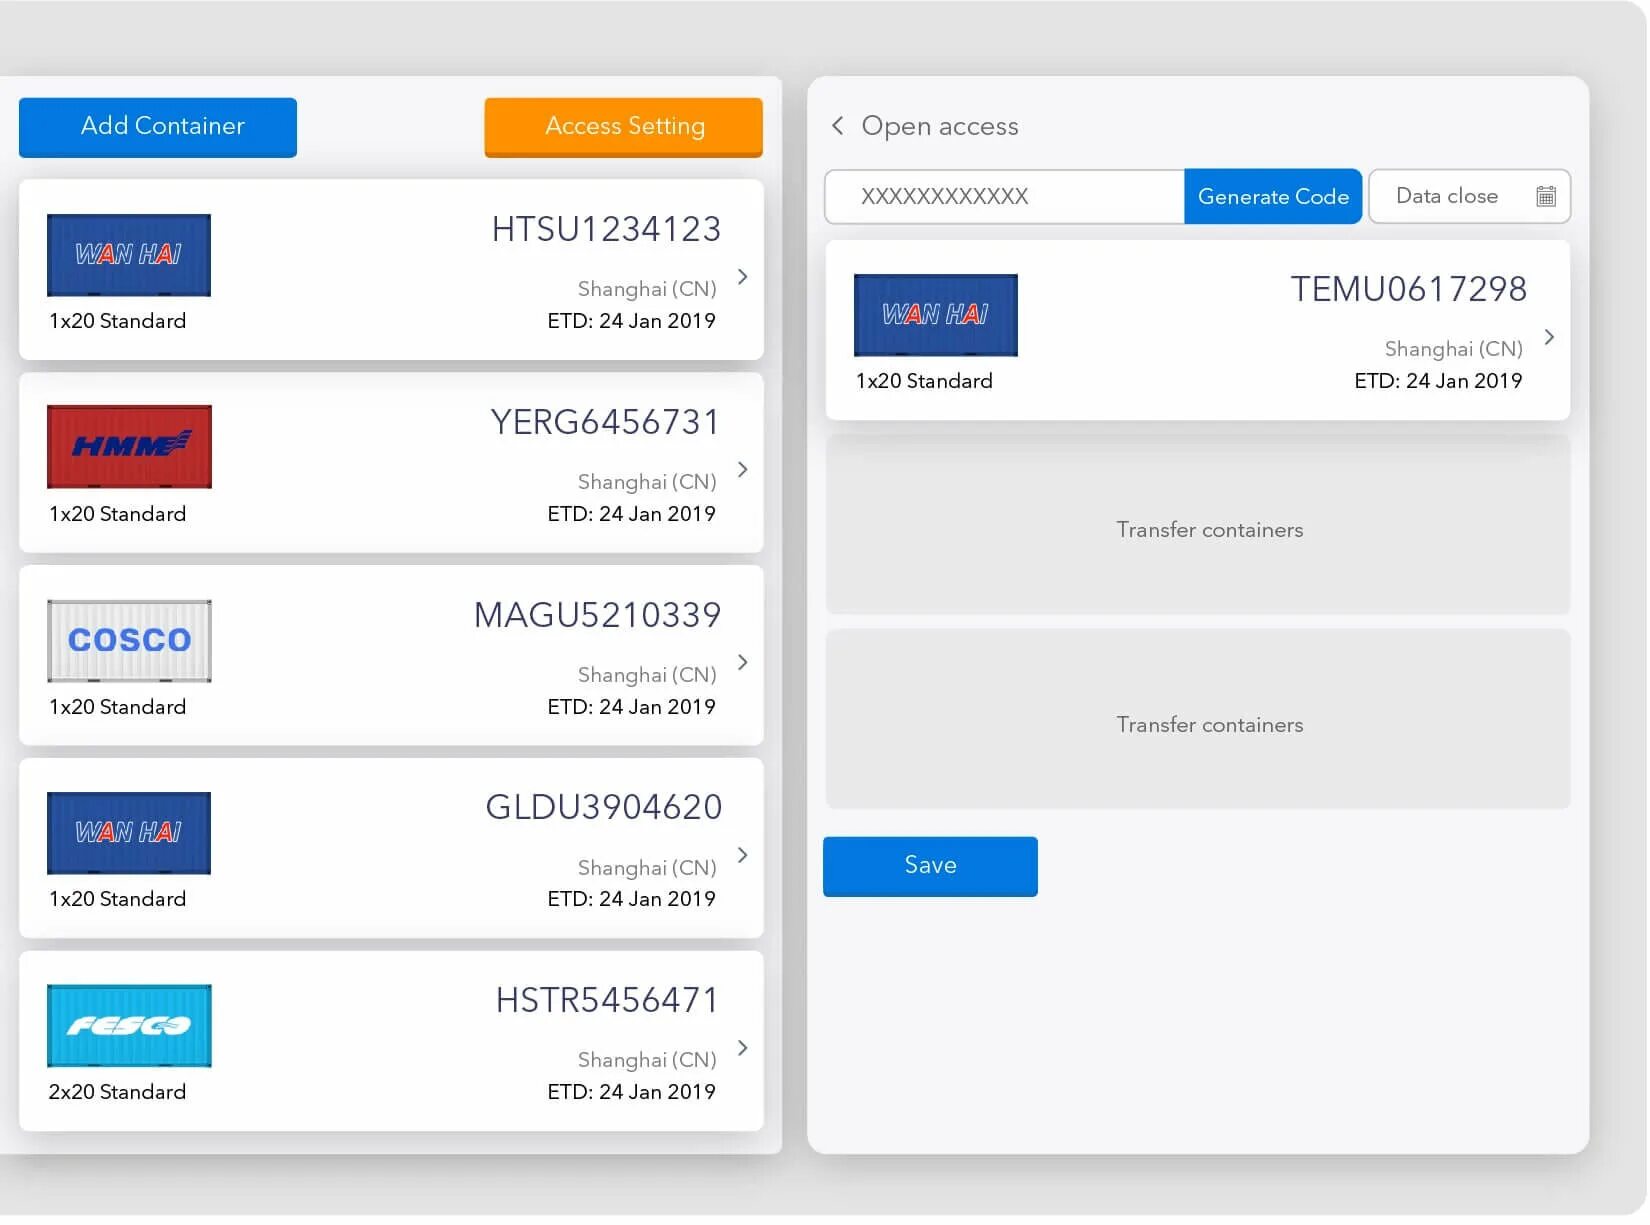Click ETD date on YERG6456731 card
This screenshot has height=1225, width=1650.
click(x=631, y=514)
